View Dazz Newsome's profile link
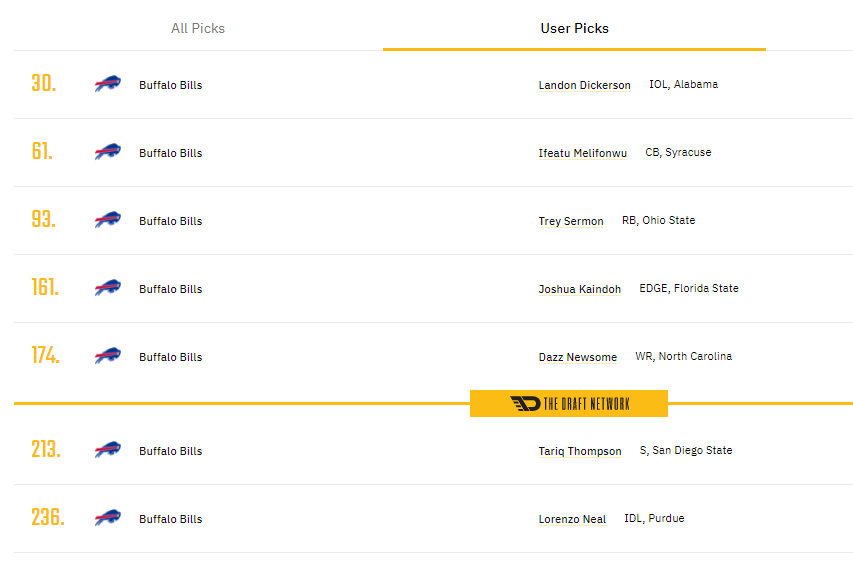The height and width of the screenshot is (586, 853). pos(578,357)
